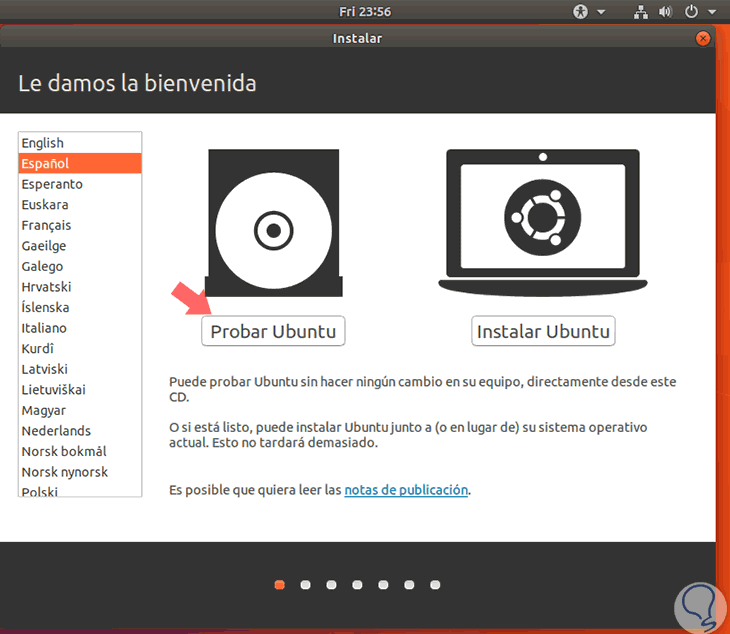Select Euskara in the language list
The height and width of the screenshot is (634, 730).
tap(80, 204)
